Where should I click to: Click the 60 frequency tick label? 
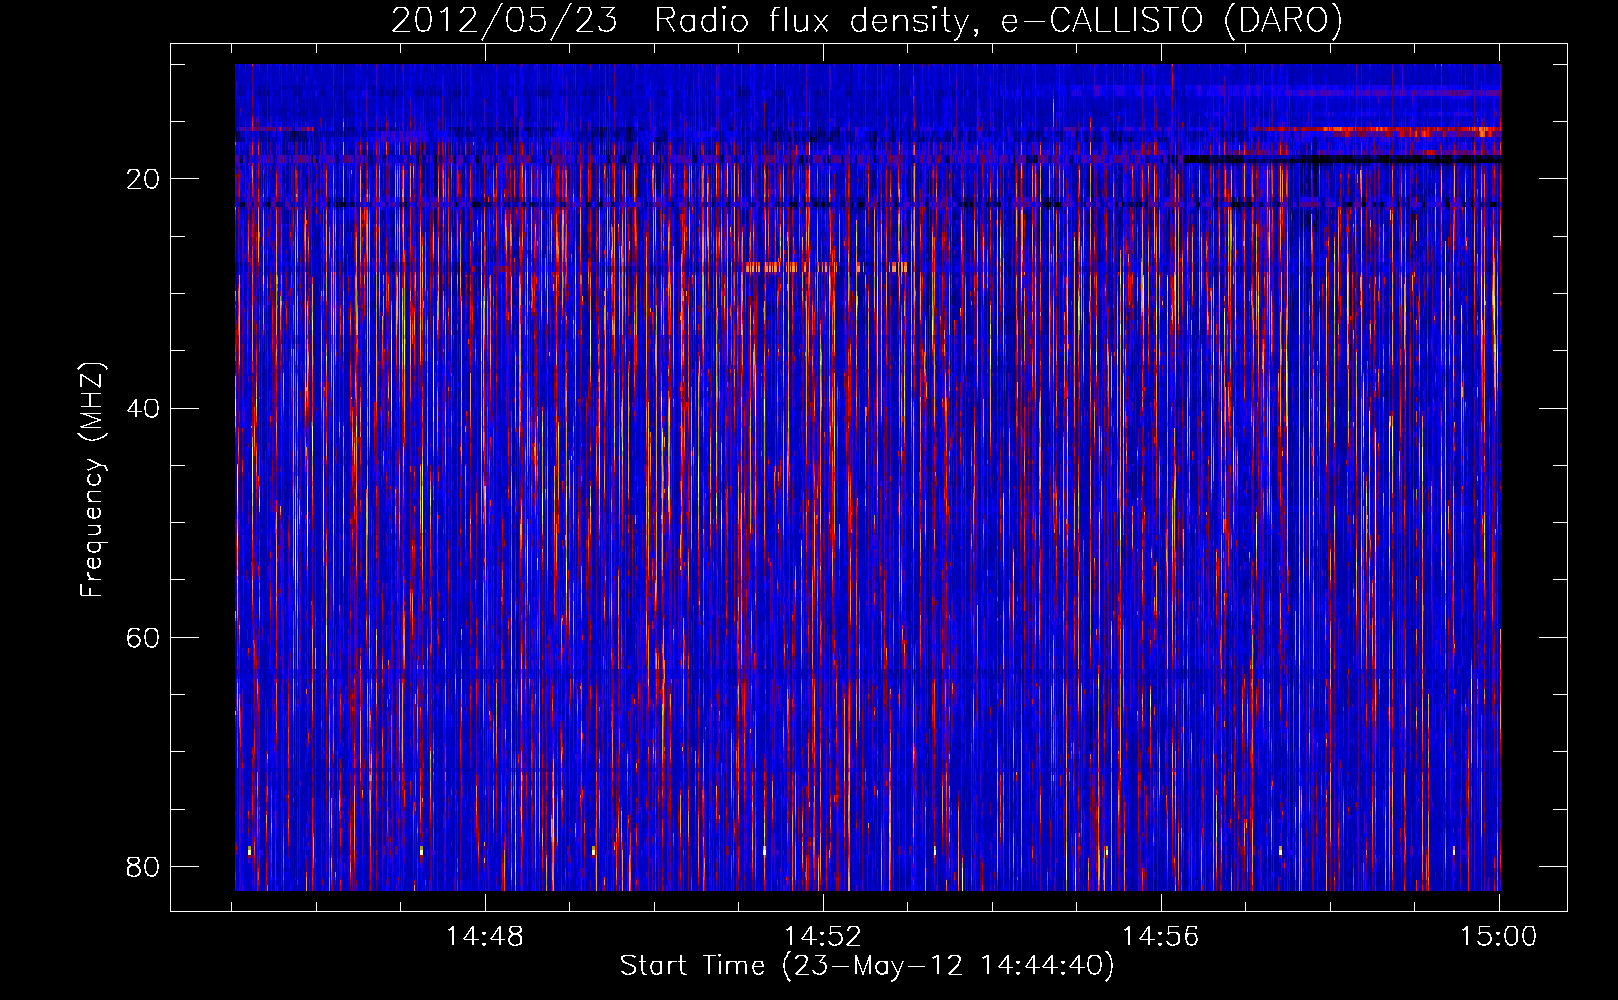tap(143, 637)
